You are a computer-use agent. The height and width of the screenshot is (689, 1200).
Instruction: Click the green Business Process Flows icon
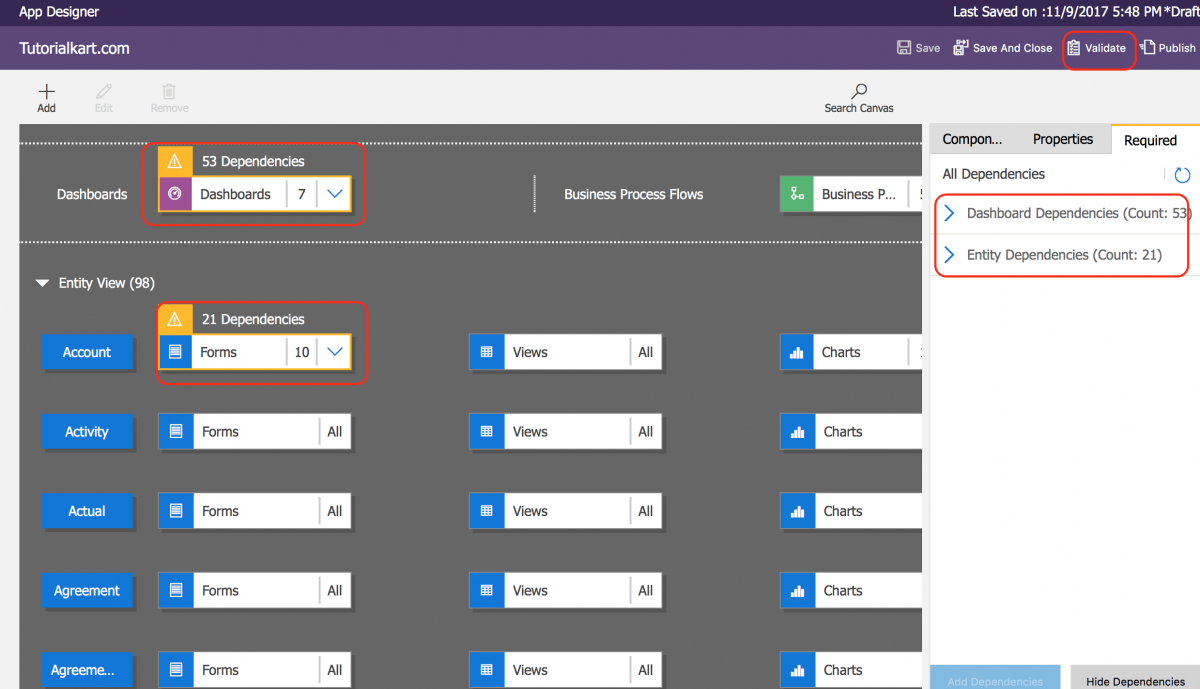796,194
